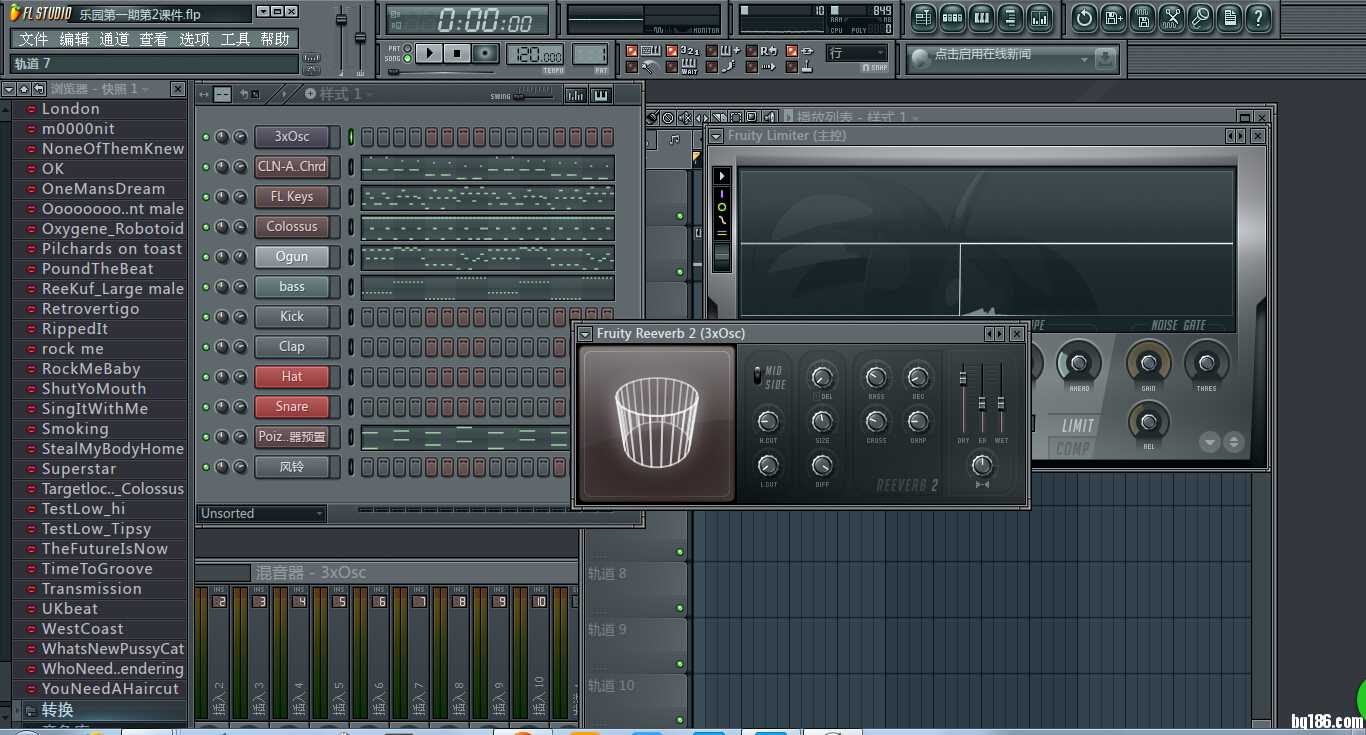
Task: Open the Piano roll view from the toolbar
Action: click(x=981, y=17)
